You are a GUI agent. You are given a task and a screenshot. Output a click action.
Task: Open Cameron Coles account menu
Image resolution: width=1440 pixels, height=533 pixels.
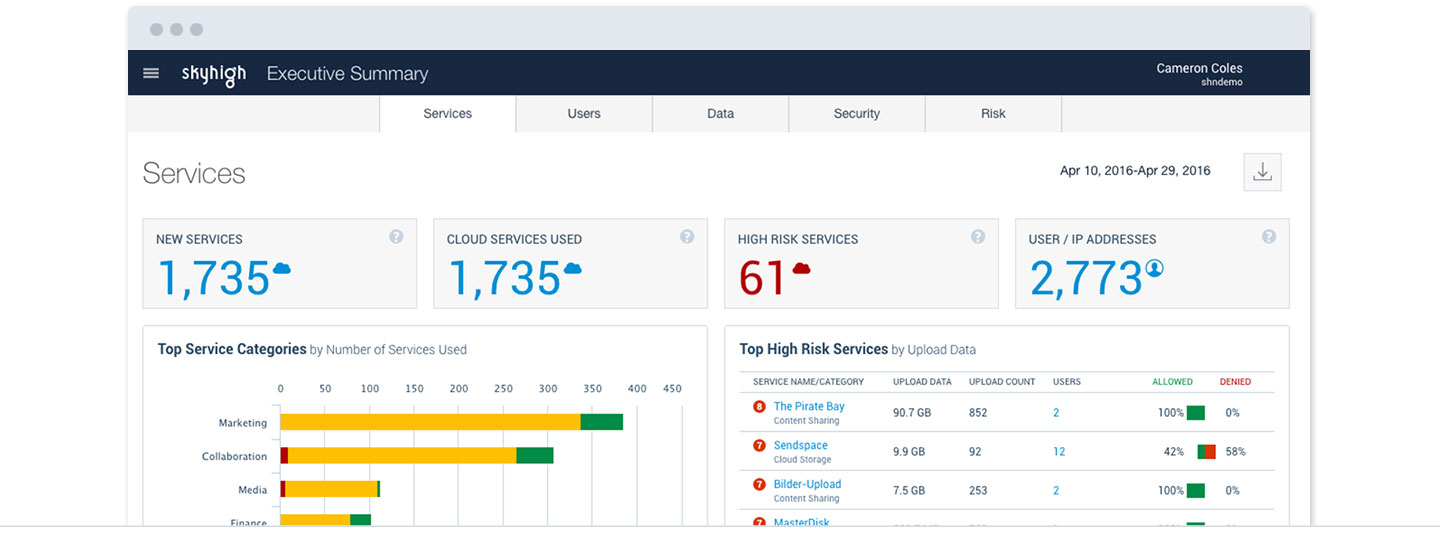point(1199,74)
